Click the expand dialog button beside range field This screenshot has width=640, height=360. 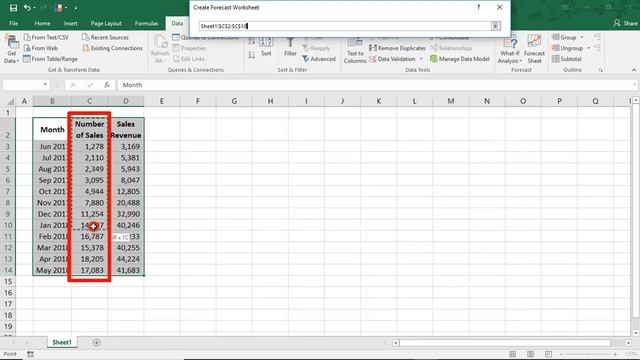(x=495, y=26)
